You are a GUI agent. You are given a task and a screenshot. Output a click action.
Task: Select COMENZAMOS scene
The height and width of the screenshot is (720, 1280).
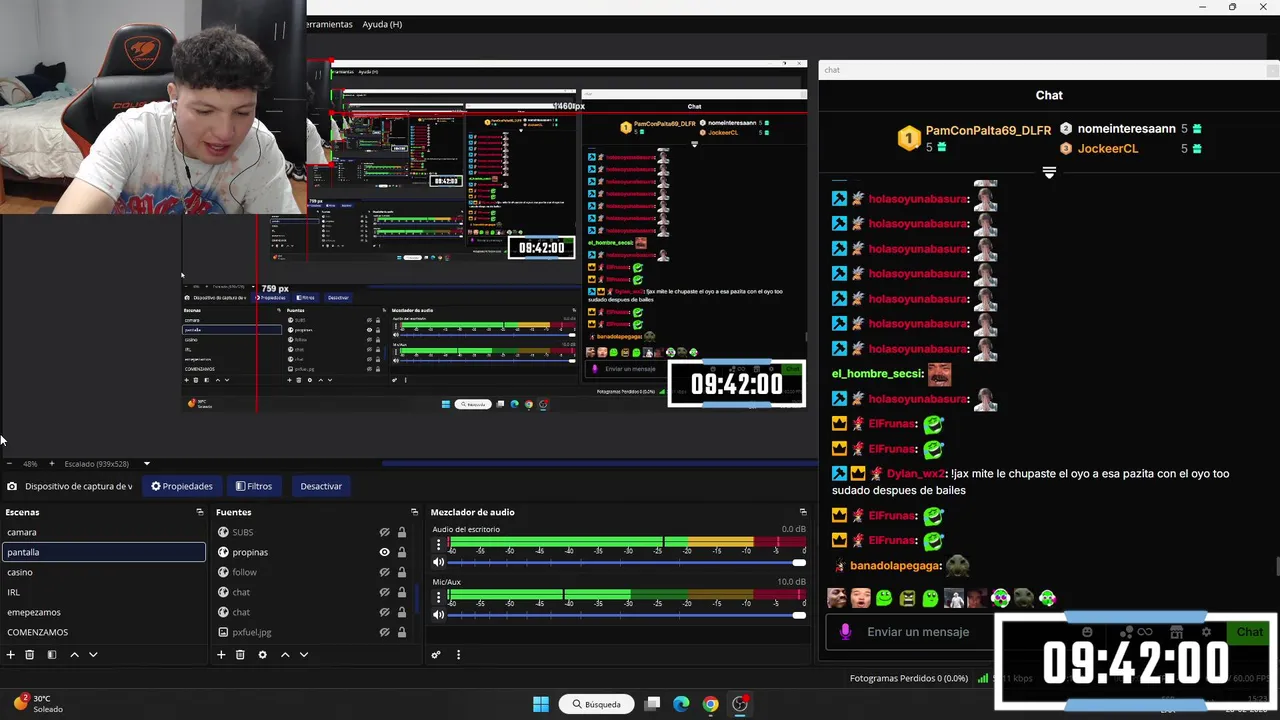tap(103, 632)
